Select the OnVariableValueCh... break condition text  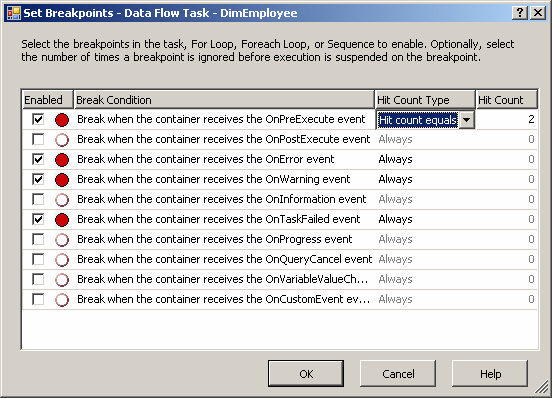[223, 280]
